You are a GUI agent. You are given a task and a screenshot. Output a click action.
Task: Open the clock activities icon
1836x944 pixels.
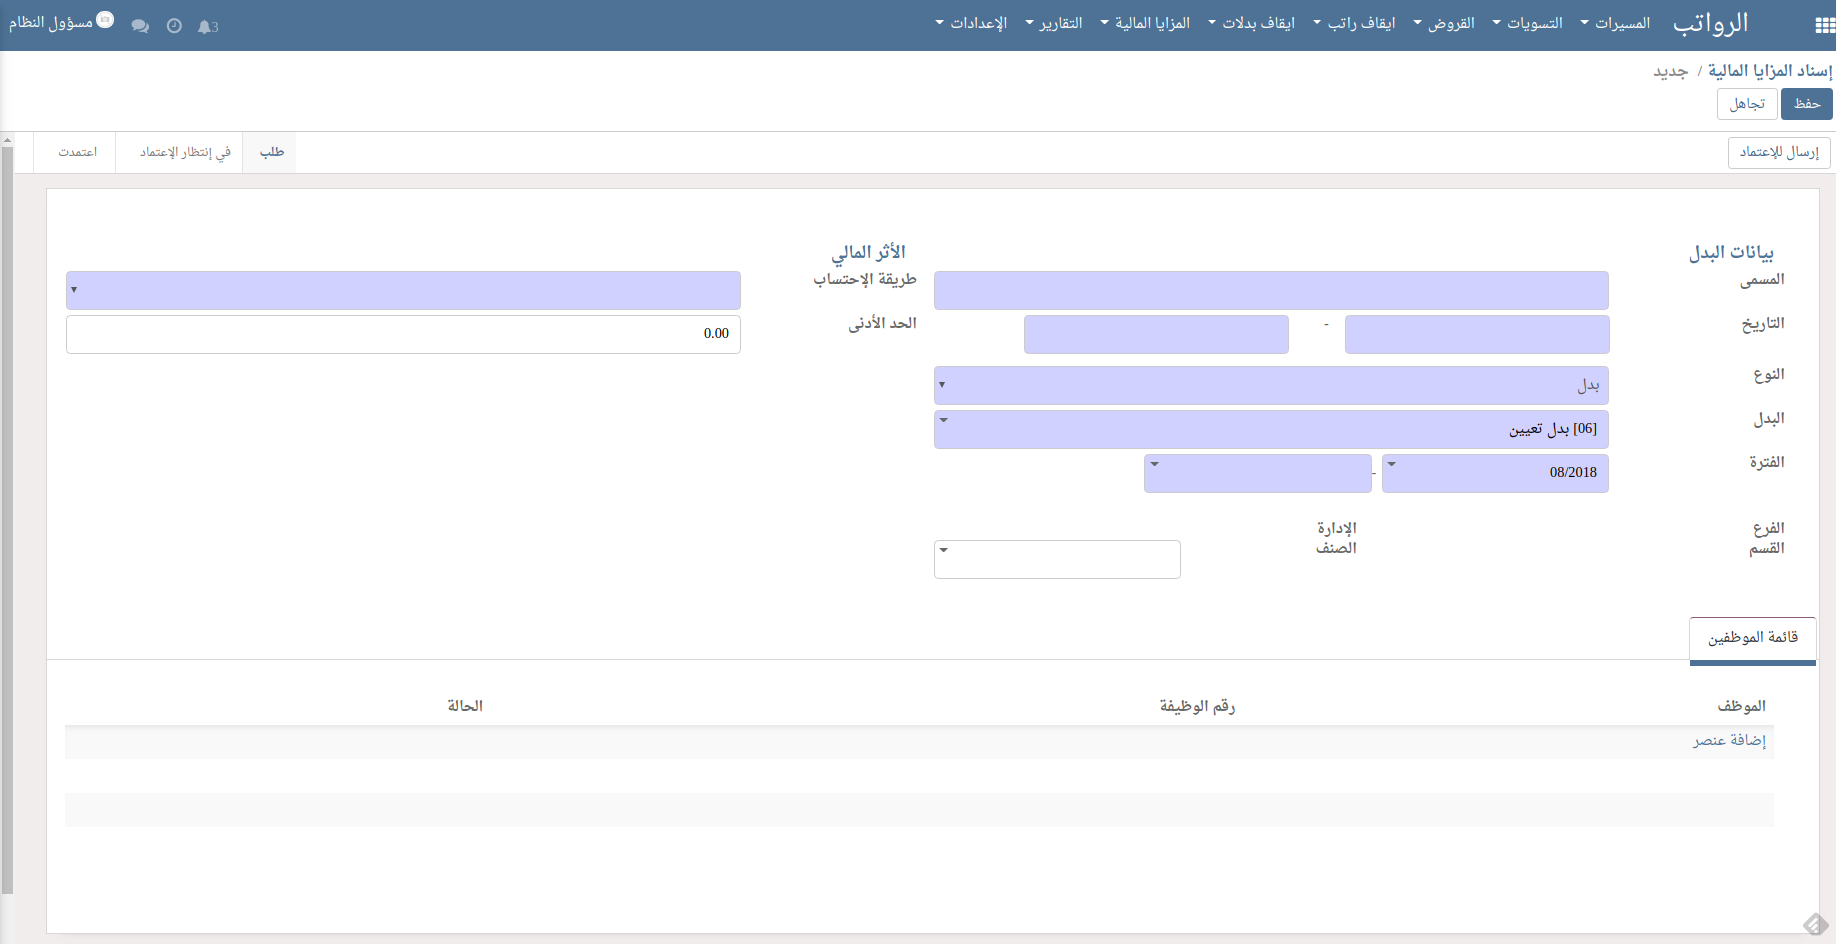click(174, 27)
